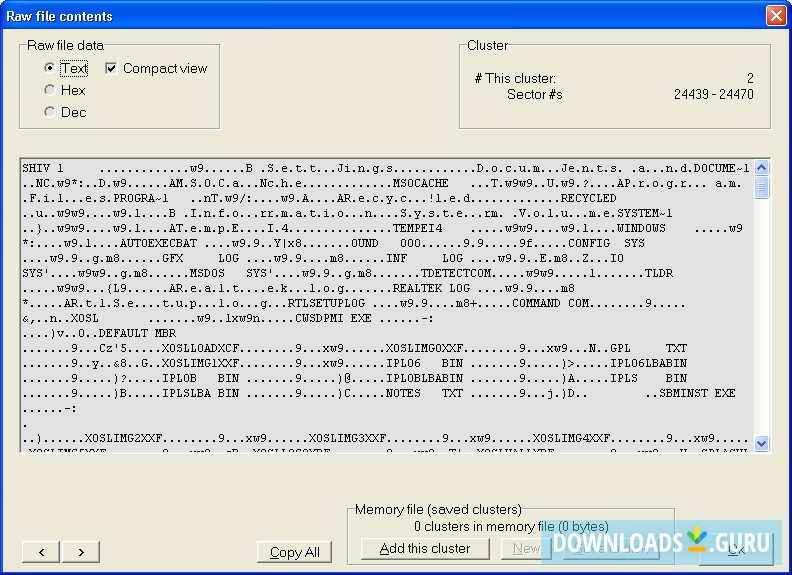Click the 'NOTES TXT' text entry
Image resolution: width=792 pixels, height=575 pixels.
[424, 393]
